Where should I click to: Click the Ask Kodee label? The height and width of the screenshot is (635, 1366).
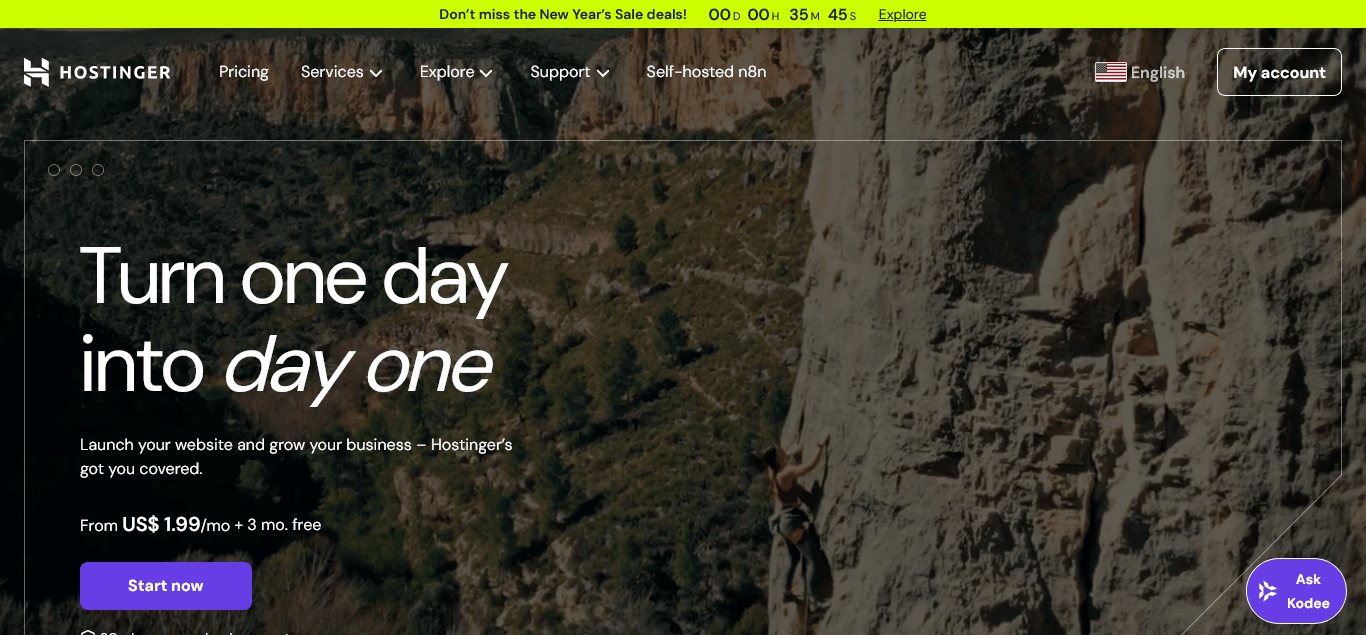point(1308,591)
